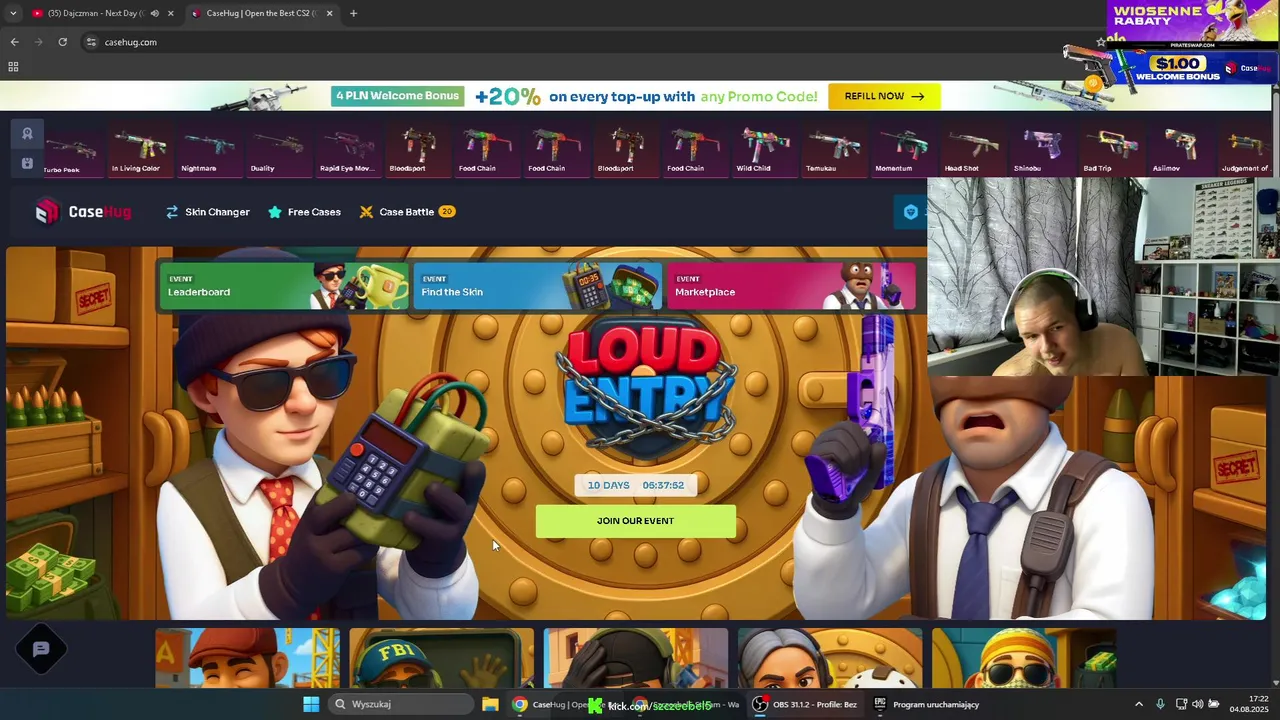Open the Nightmare drop item
The image size is (1280, 720).
208,150
